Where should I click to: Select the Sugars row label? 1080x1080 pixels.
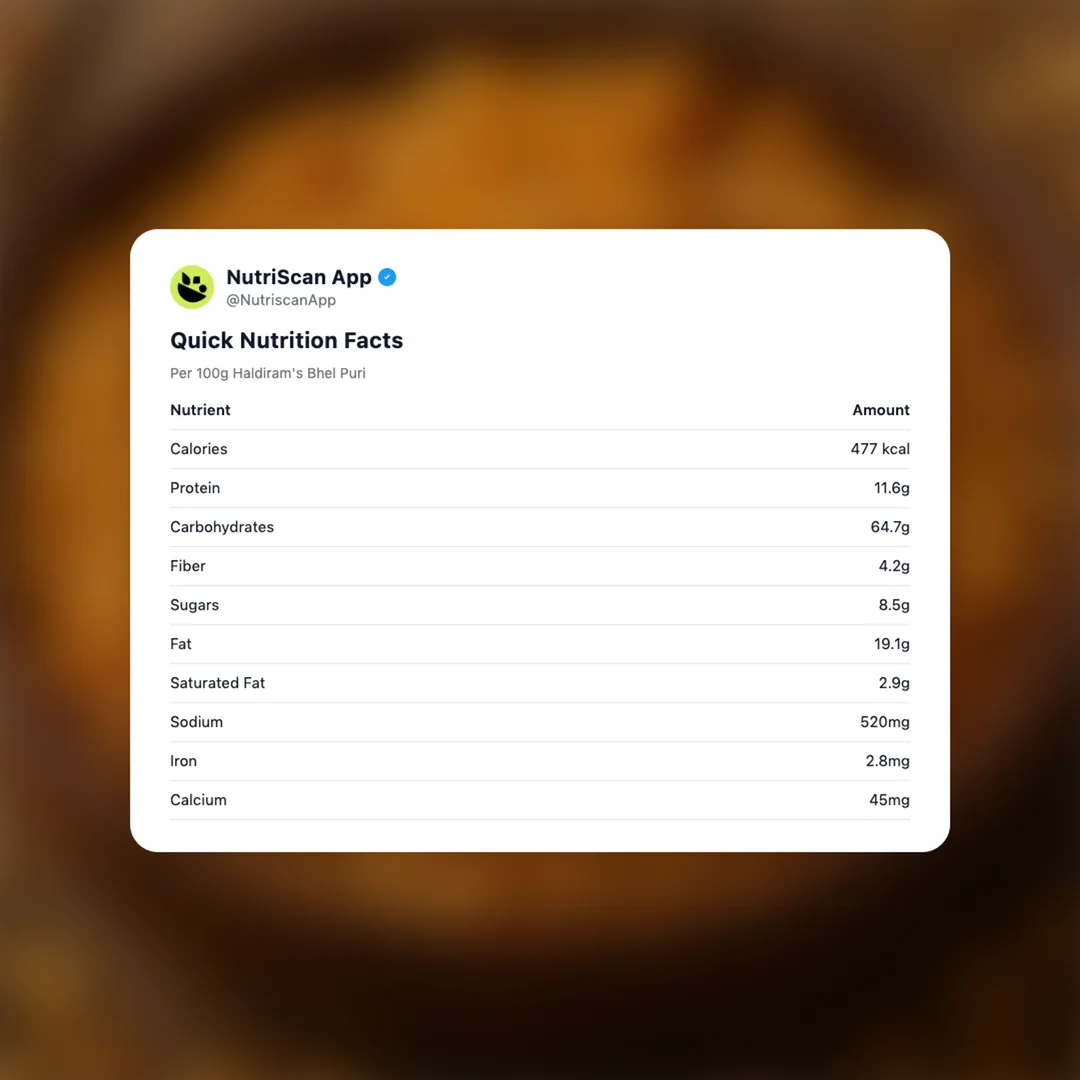[194, 605]
